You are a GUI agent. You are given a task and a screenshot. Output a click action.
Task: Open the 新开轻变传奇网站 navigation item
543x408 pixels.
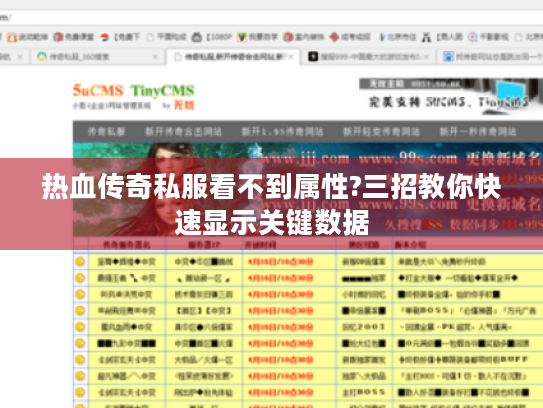(x=381, y=132)
